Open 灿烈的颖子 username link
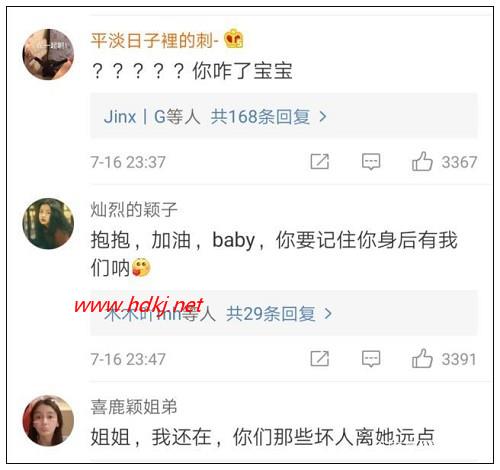This screenshot has width=500, height=470. (134, 210)
